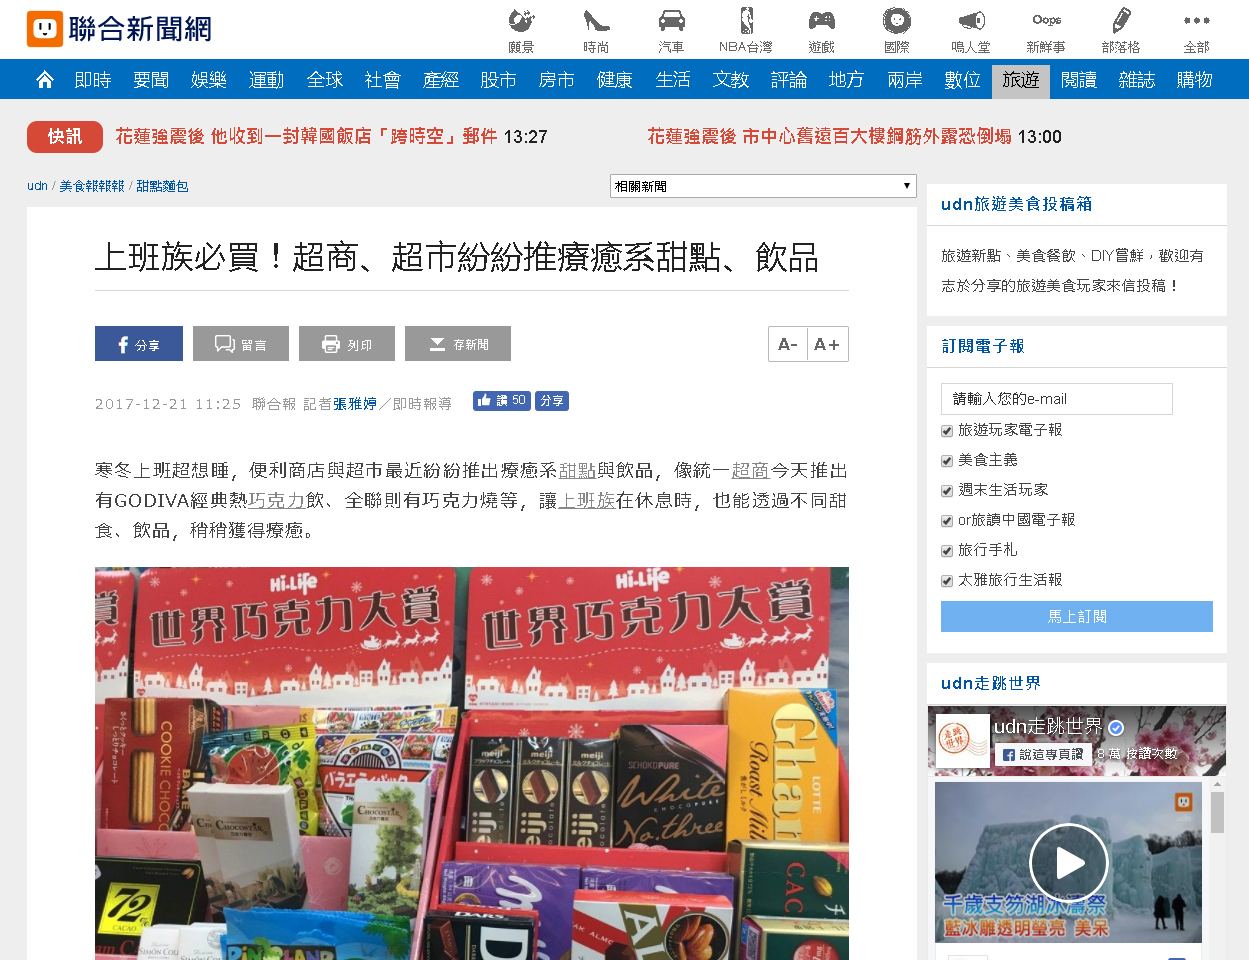Select the 健康 nav tab
Image resolution: width=1249 pixels, height=960 pixels.
coord(615,80)
